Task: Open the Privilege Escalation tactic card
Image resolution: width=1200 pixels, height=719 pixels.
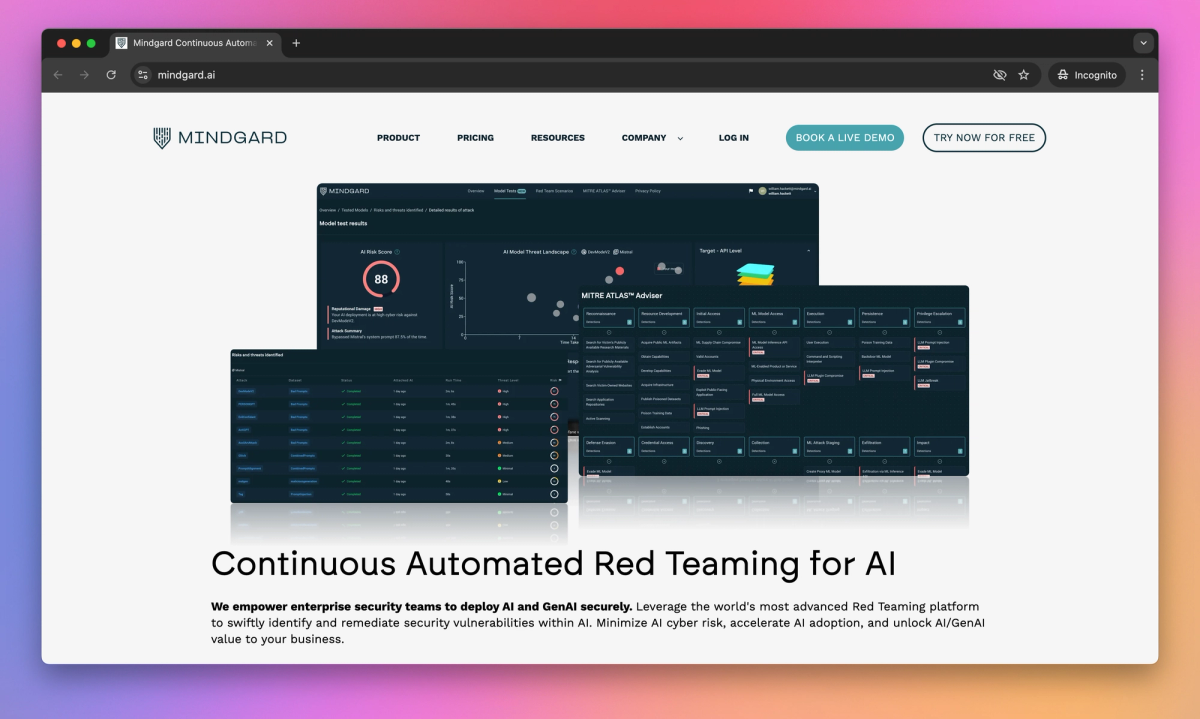Action: click(x=940, y=317)
